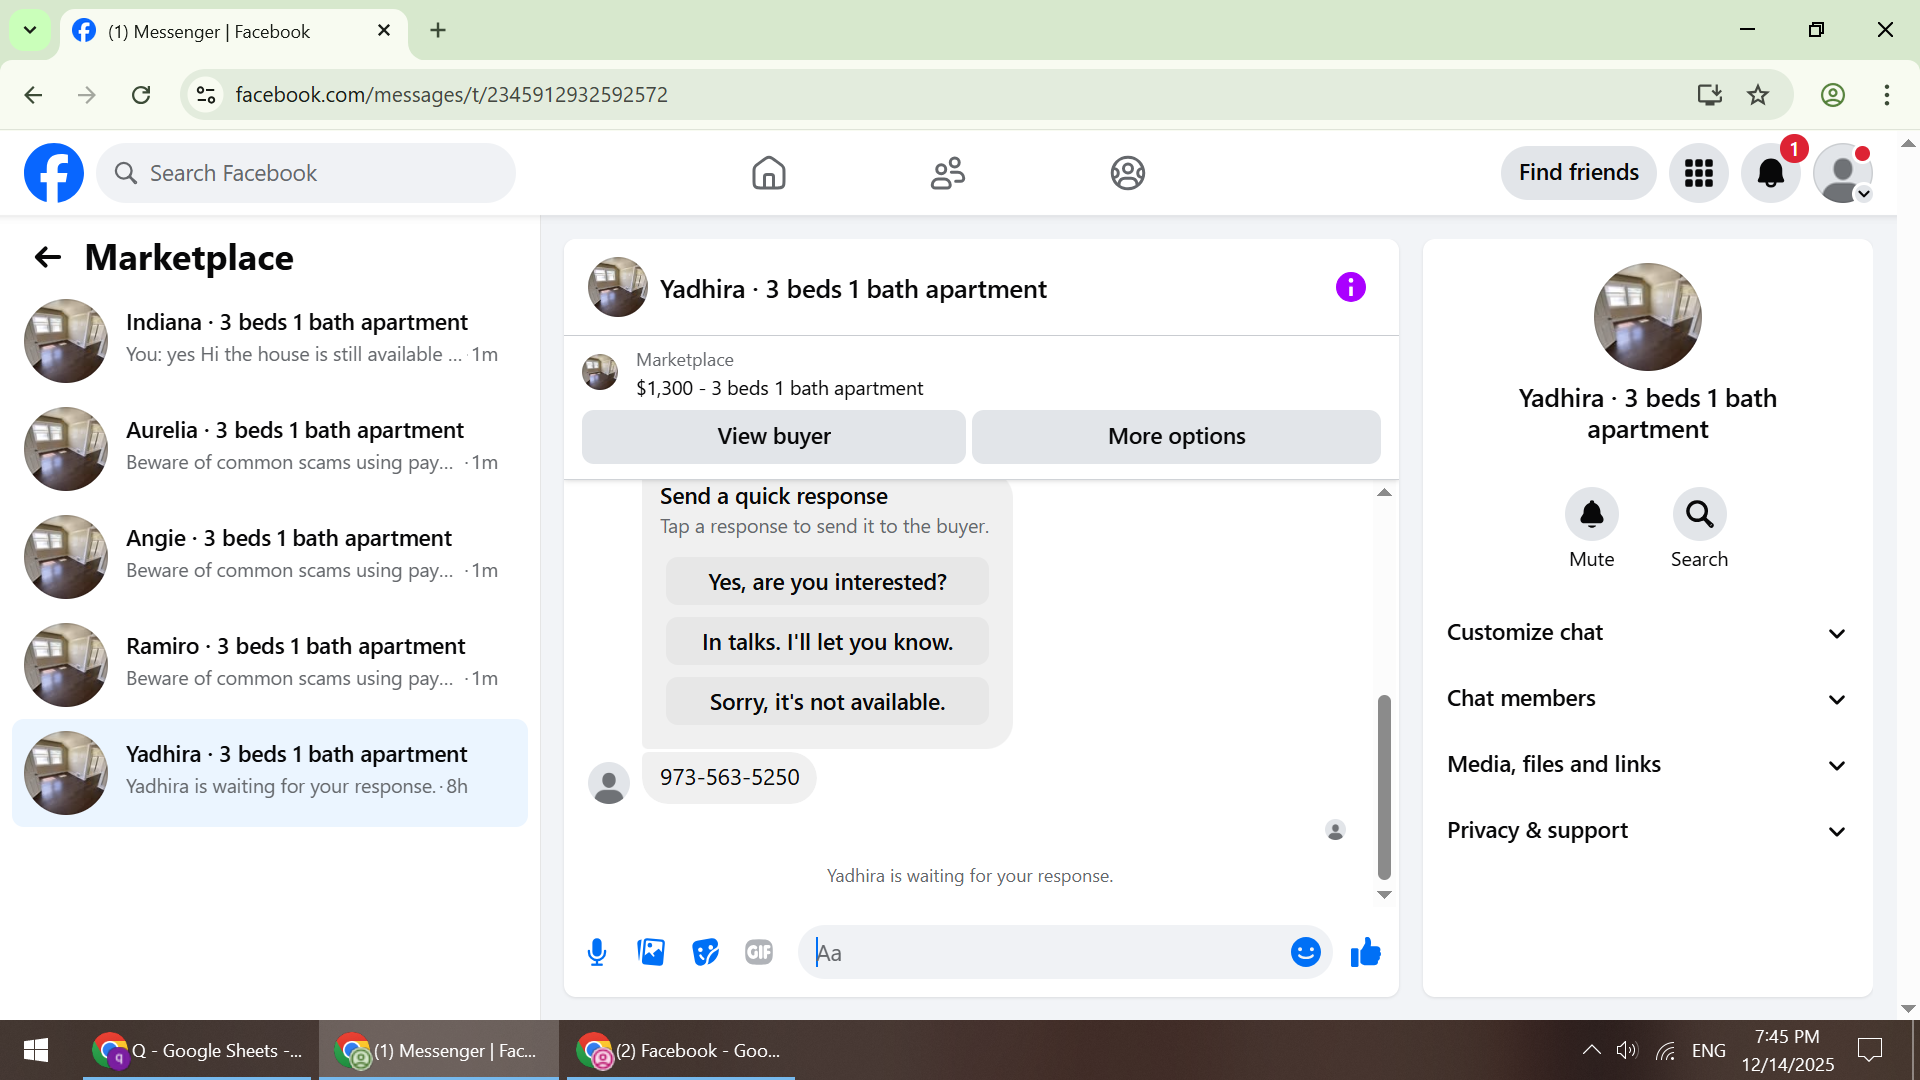This screenshot has width=1920, height=1080.
Task: Click the voice clip microphone icon
Action: tap(597, 952)
